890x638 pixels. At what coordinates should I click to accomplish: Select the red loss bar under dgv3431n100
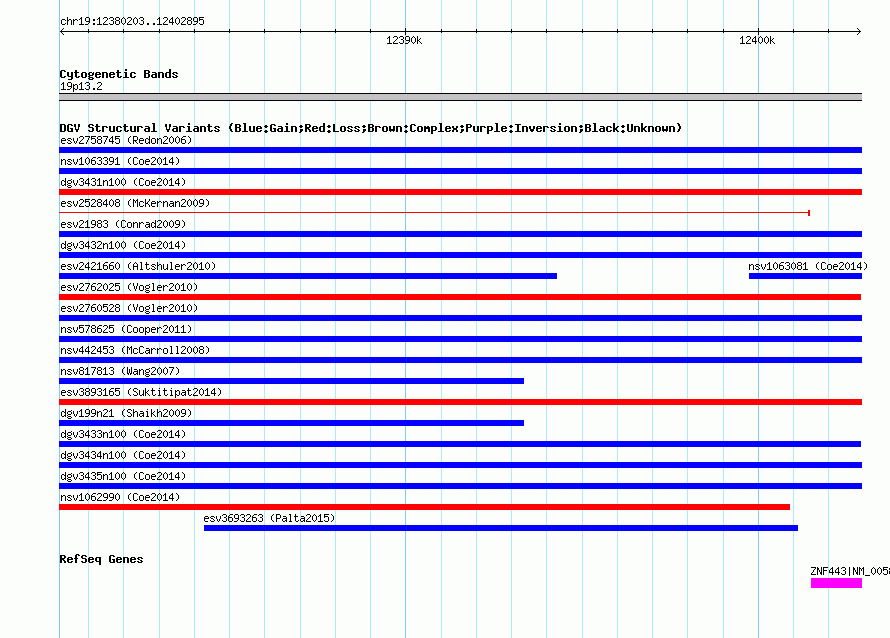click(460, 192)
